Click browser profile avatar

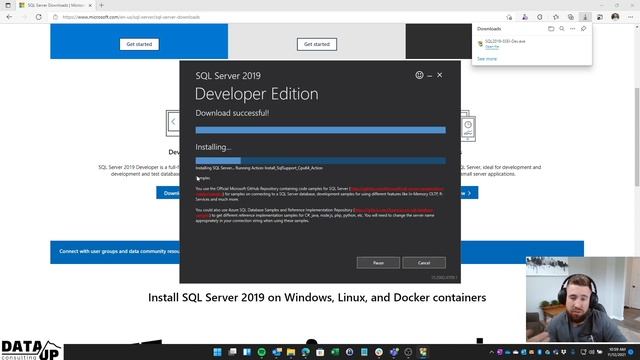(615, 17)
